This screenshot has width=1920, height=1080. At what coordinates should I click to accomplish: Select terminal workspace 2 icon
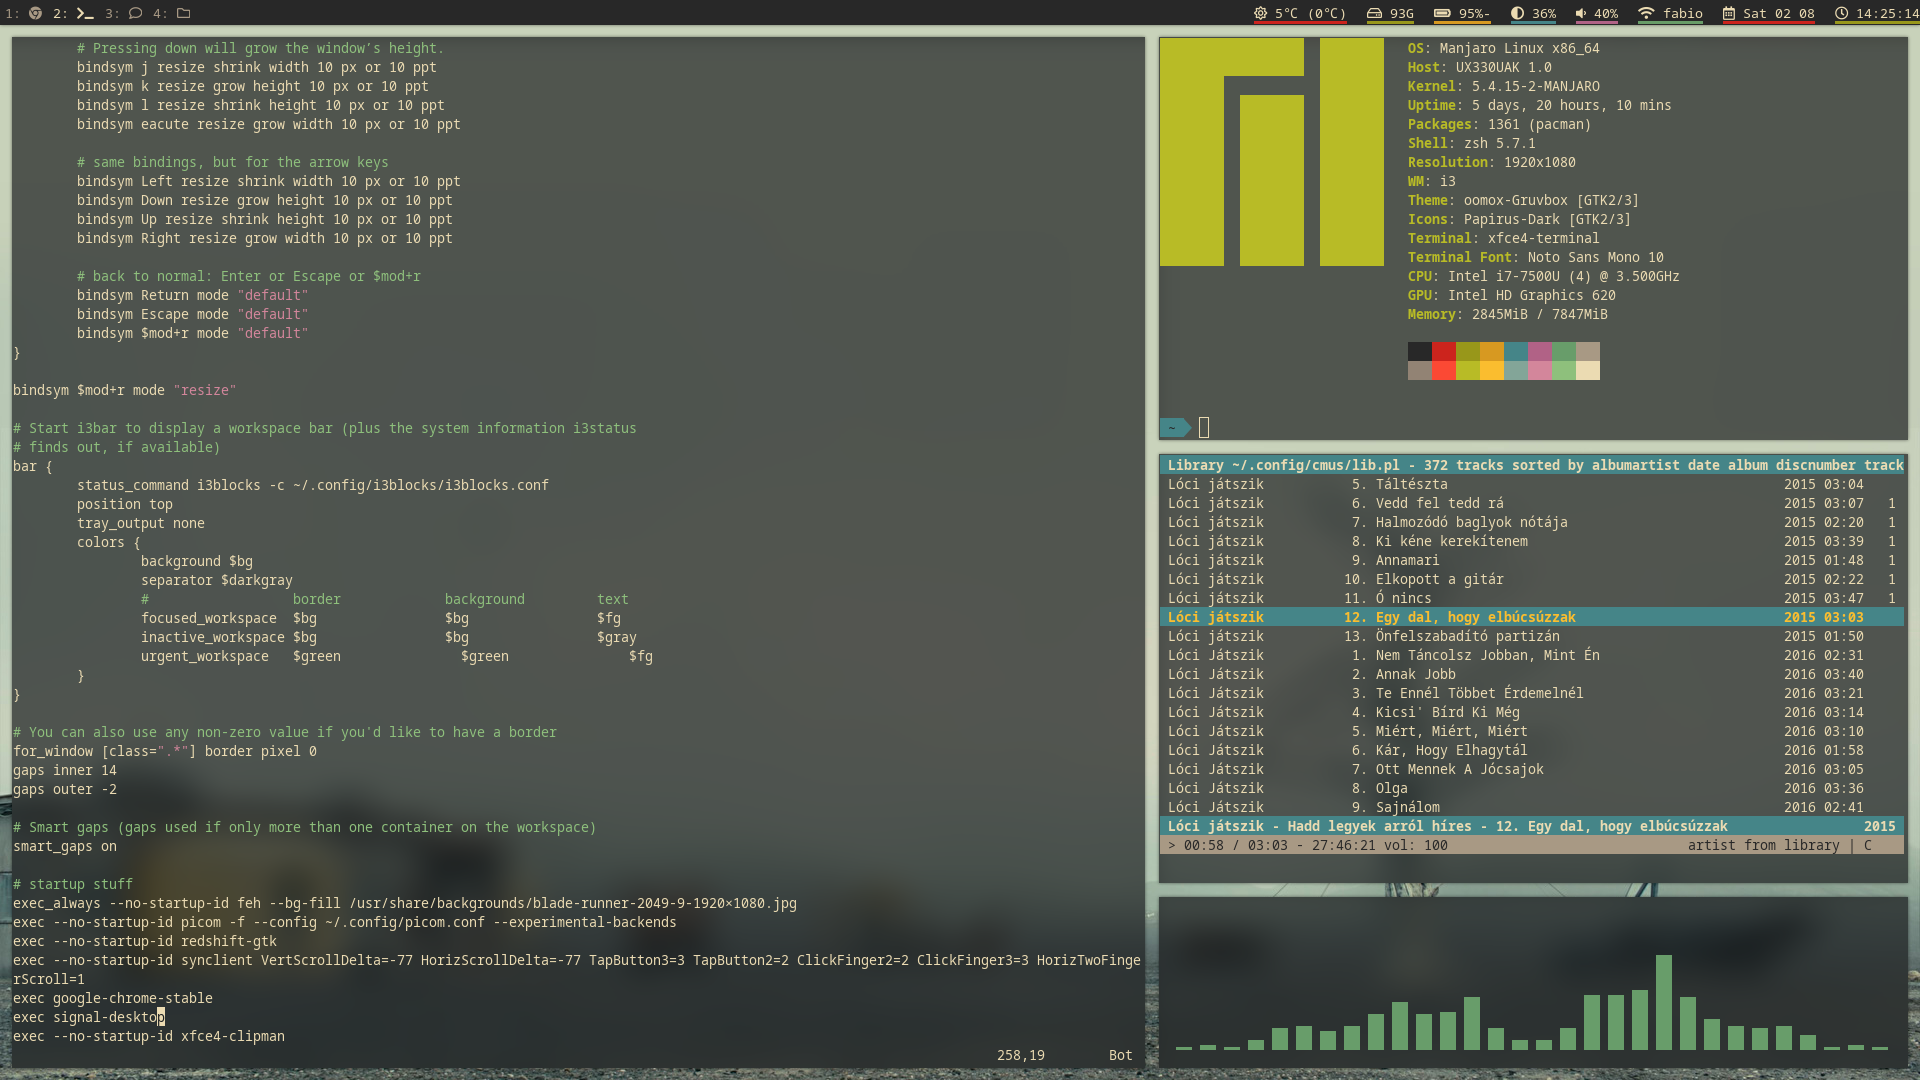tap(85, 13)
